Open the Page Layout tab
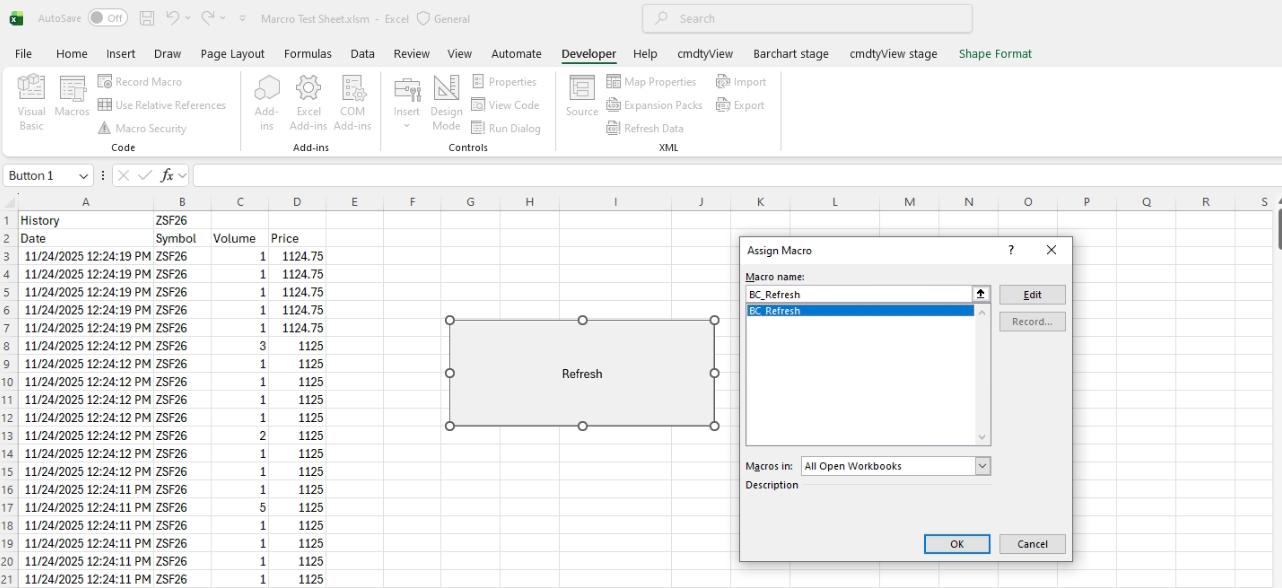This screenshot has width=1282, height=588. tap(232, 54)
